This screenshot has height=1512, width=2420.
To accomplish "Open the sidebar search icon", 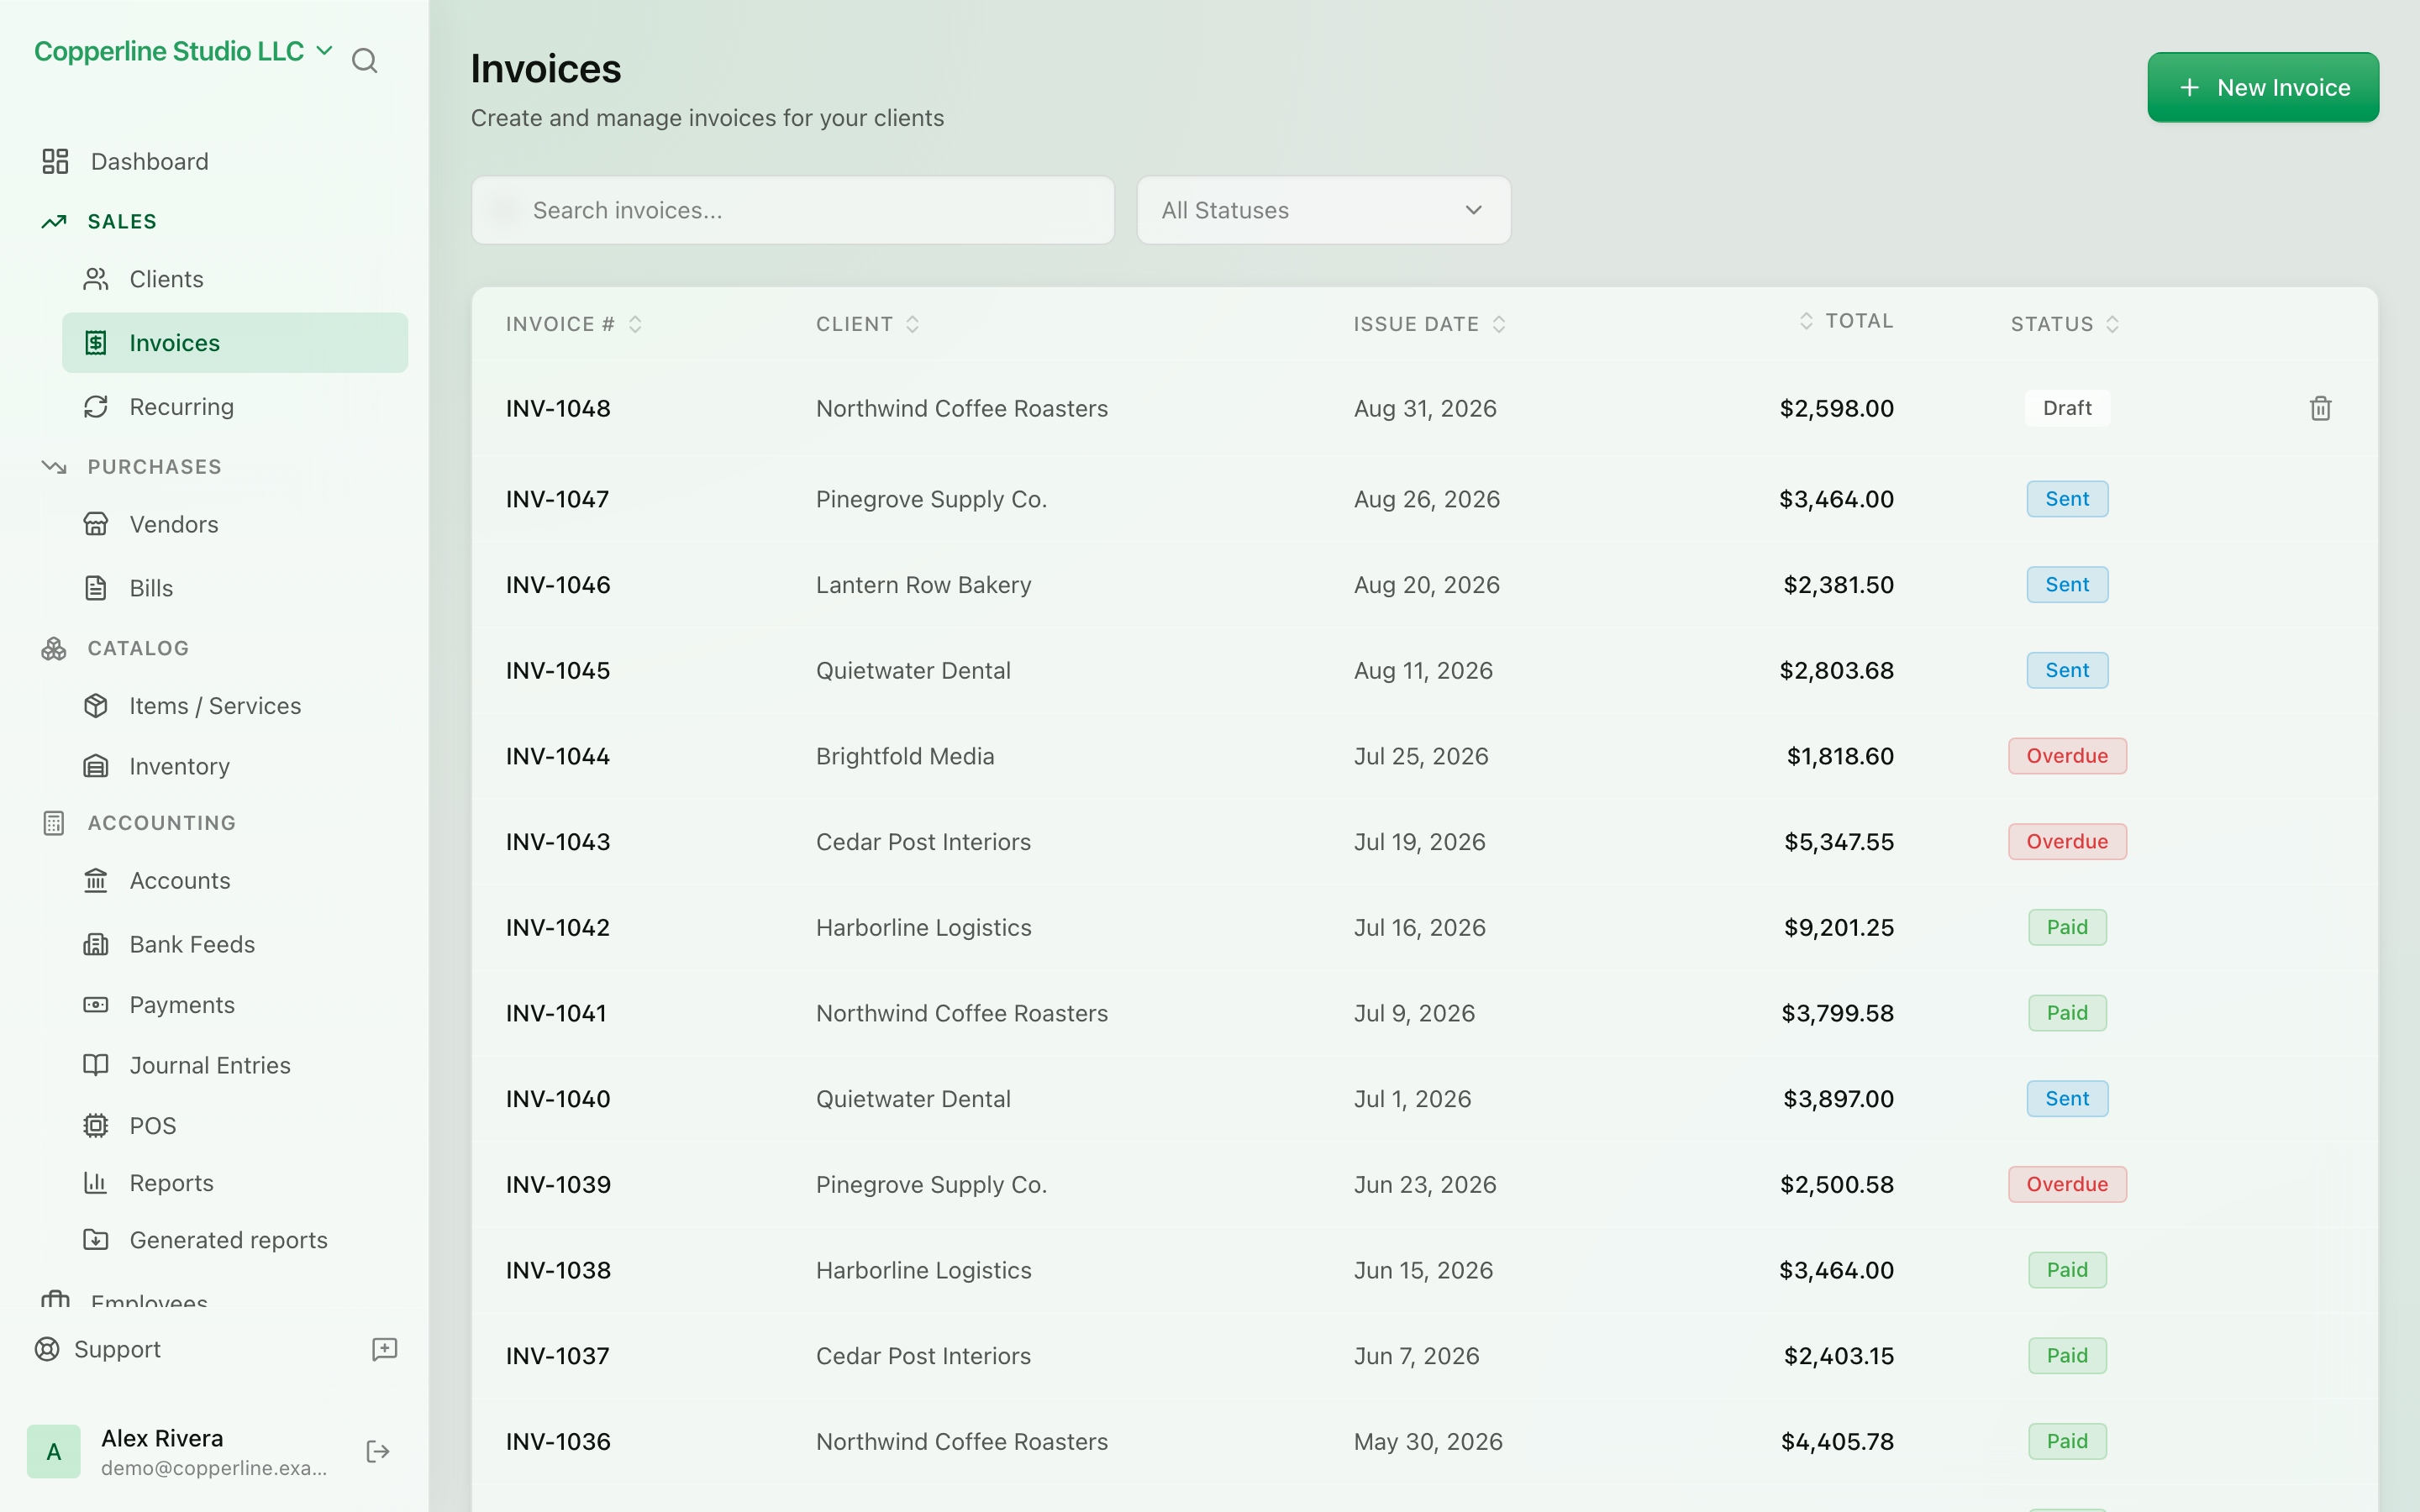I will 365,61.
